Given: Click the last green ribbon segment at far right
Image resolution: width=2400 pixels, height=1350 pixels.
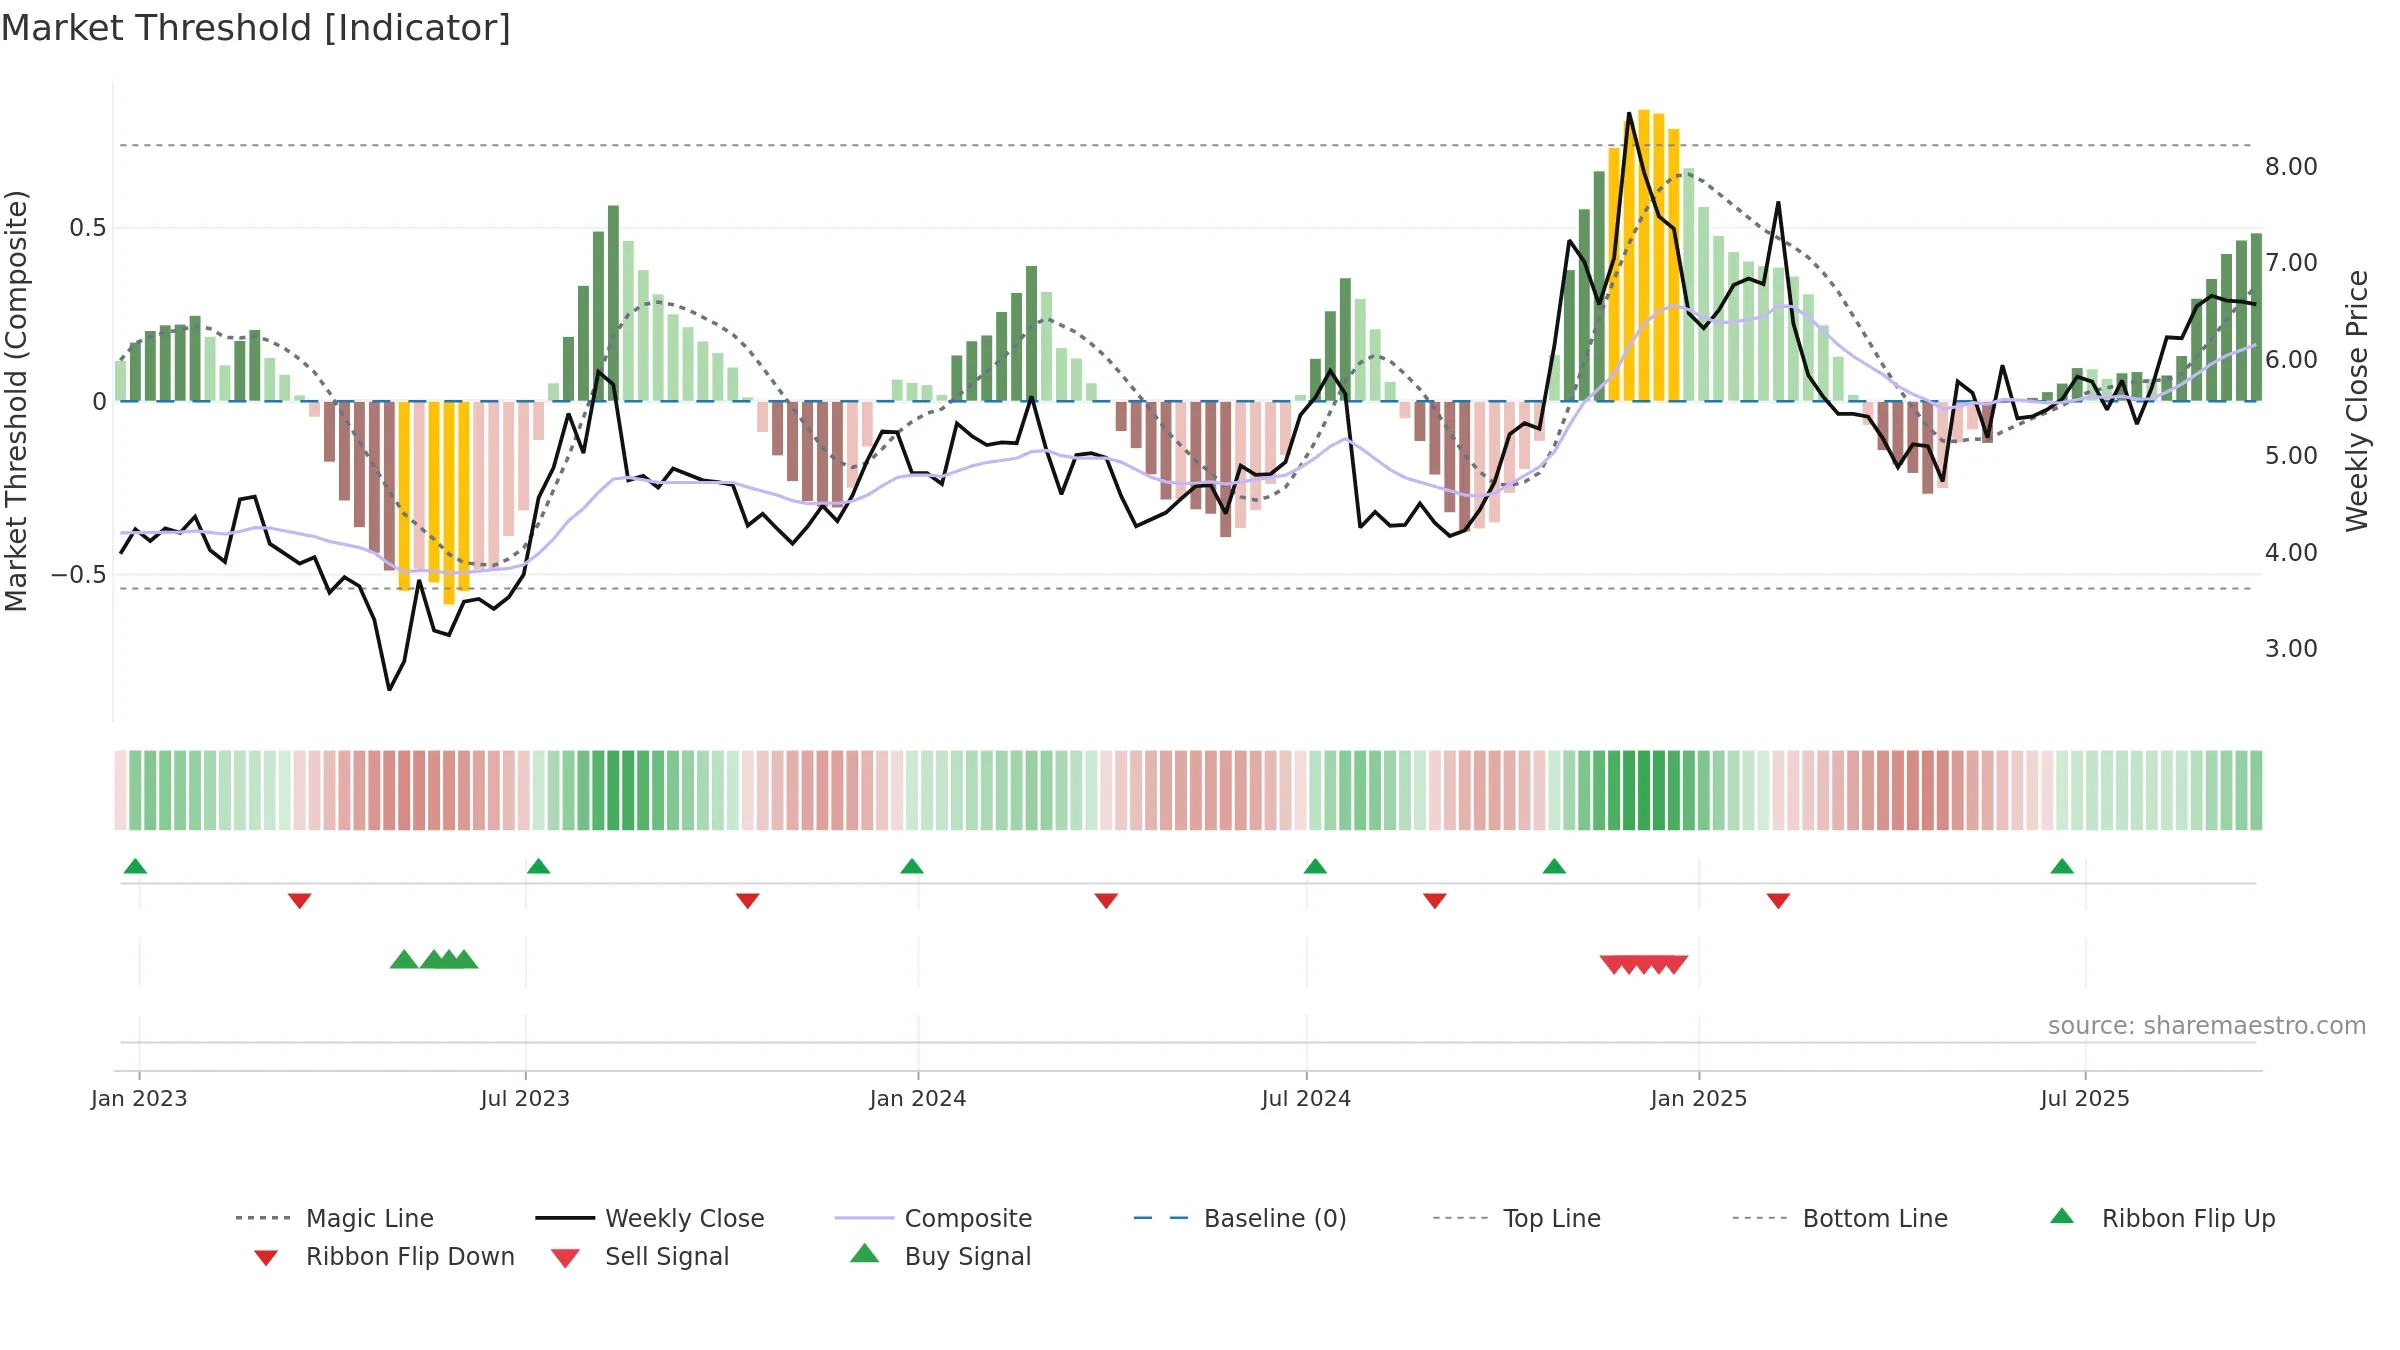Looking at the screenshot, I should pyautogui.click(x=2256, y=790).
